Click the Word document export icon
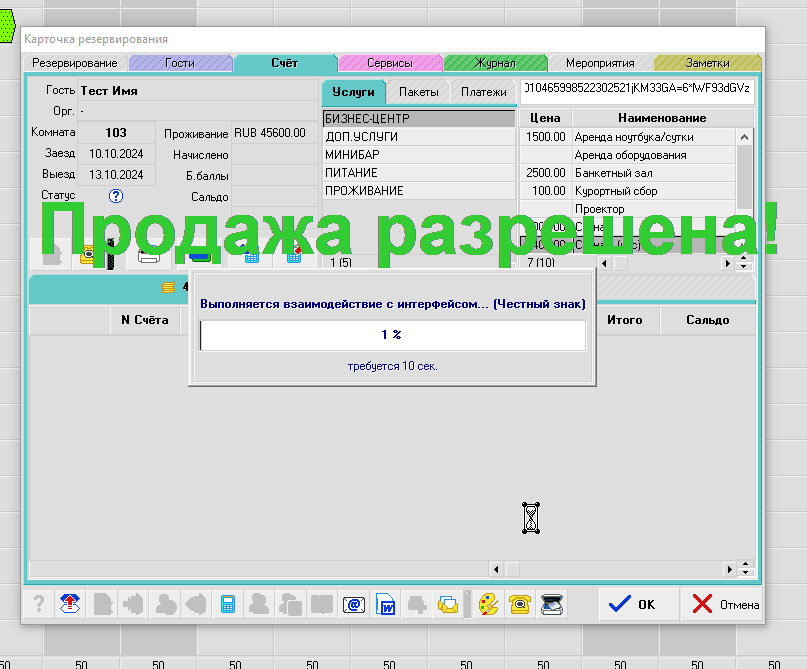The image size is (807, 669). click(x=385, y=604)
